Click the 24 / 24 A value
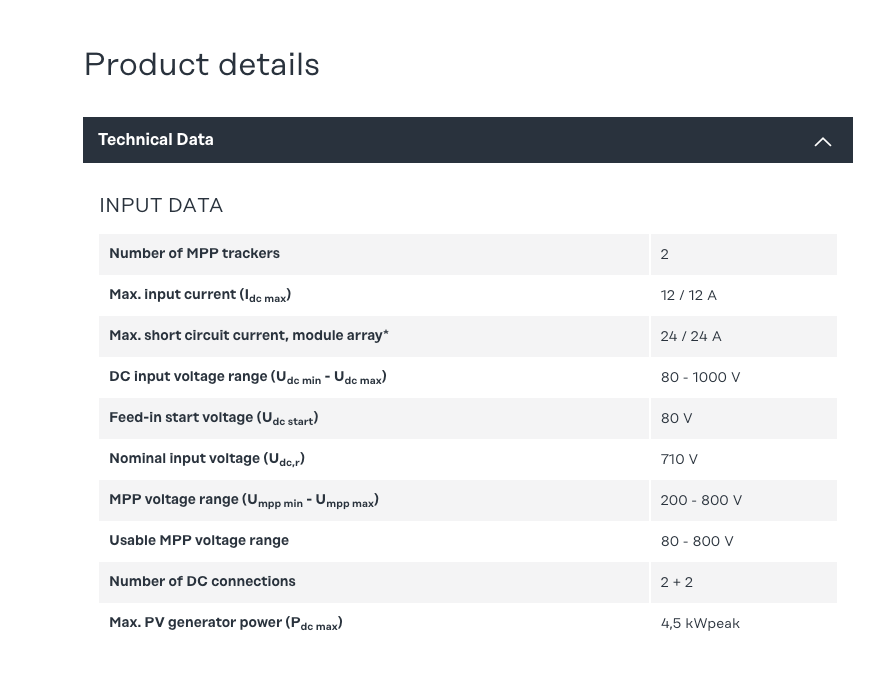 690,336
